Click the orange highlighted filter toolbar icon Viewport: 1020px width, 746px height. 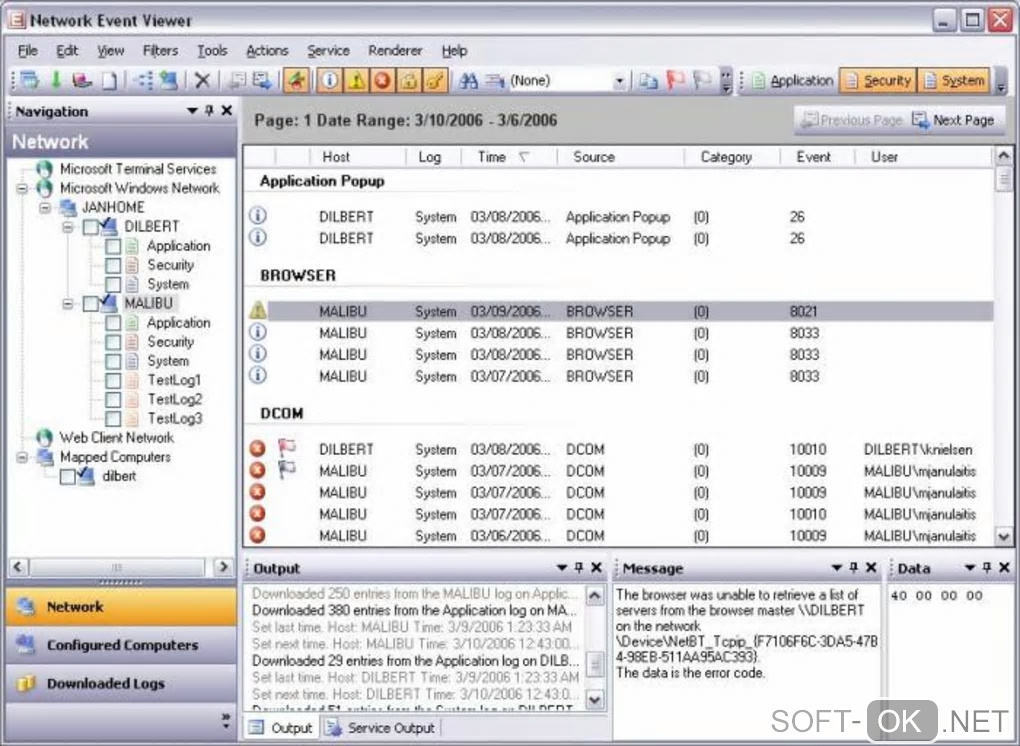coord(297,81)
